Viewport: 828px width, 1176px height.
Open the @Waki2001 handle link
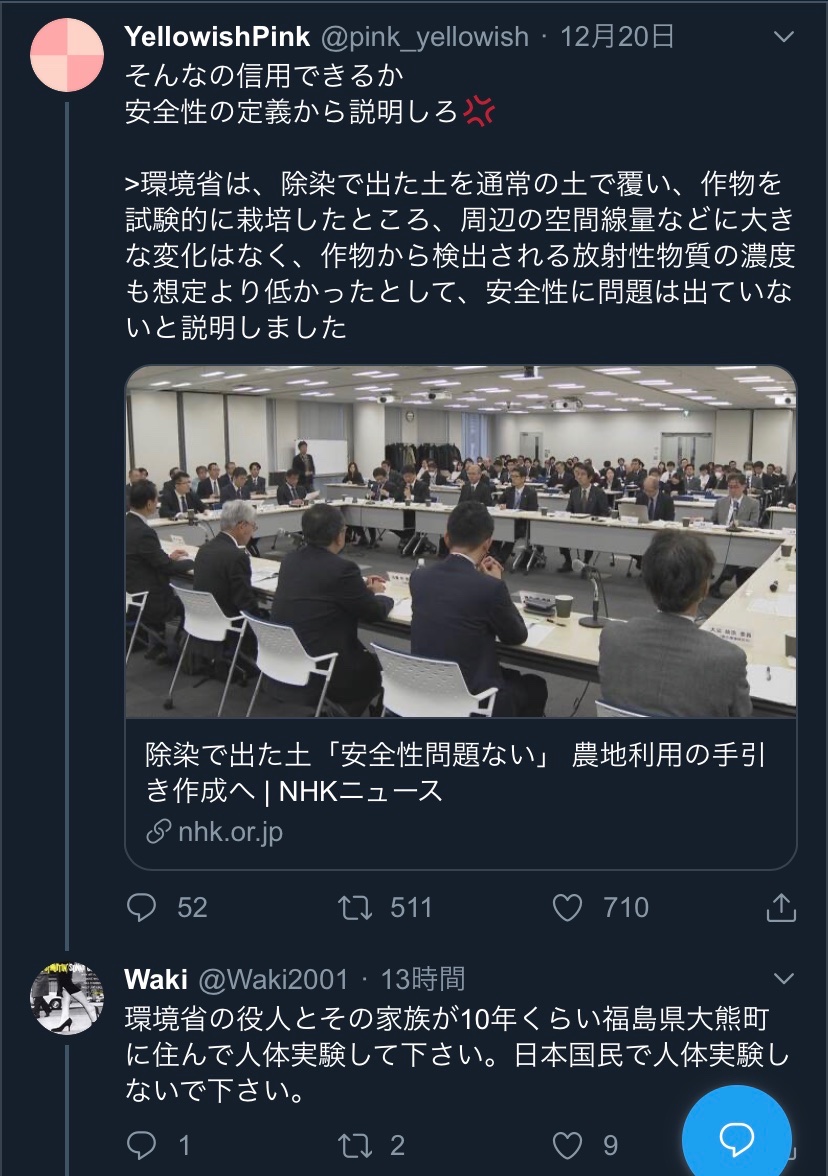point(274,979)
